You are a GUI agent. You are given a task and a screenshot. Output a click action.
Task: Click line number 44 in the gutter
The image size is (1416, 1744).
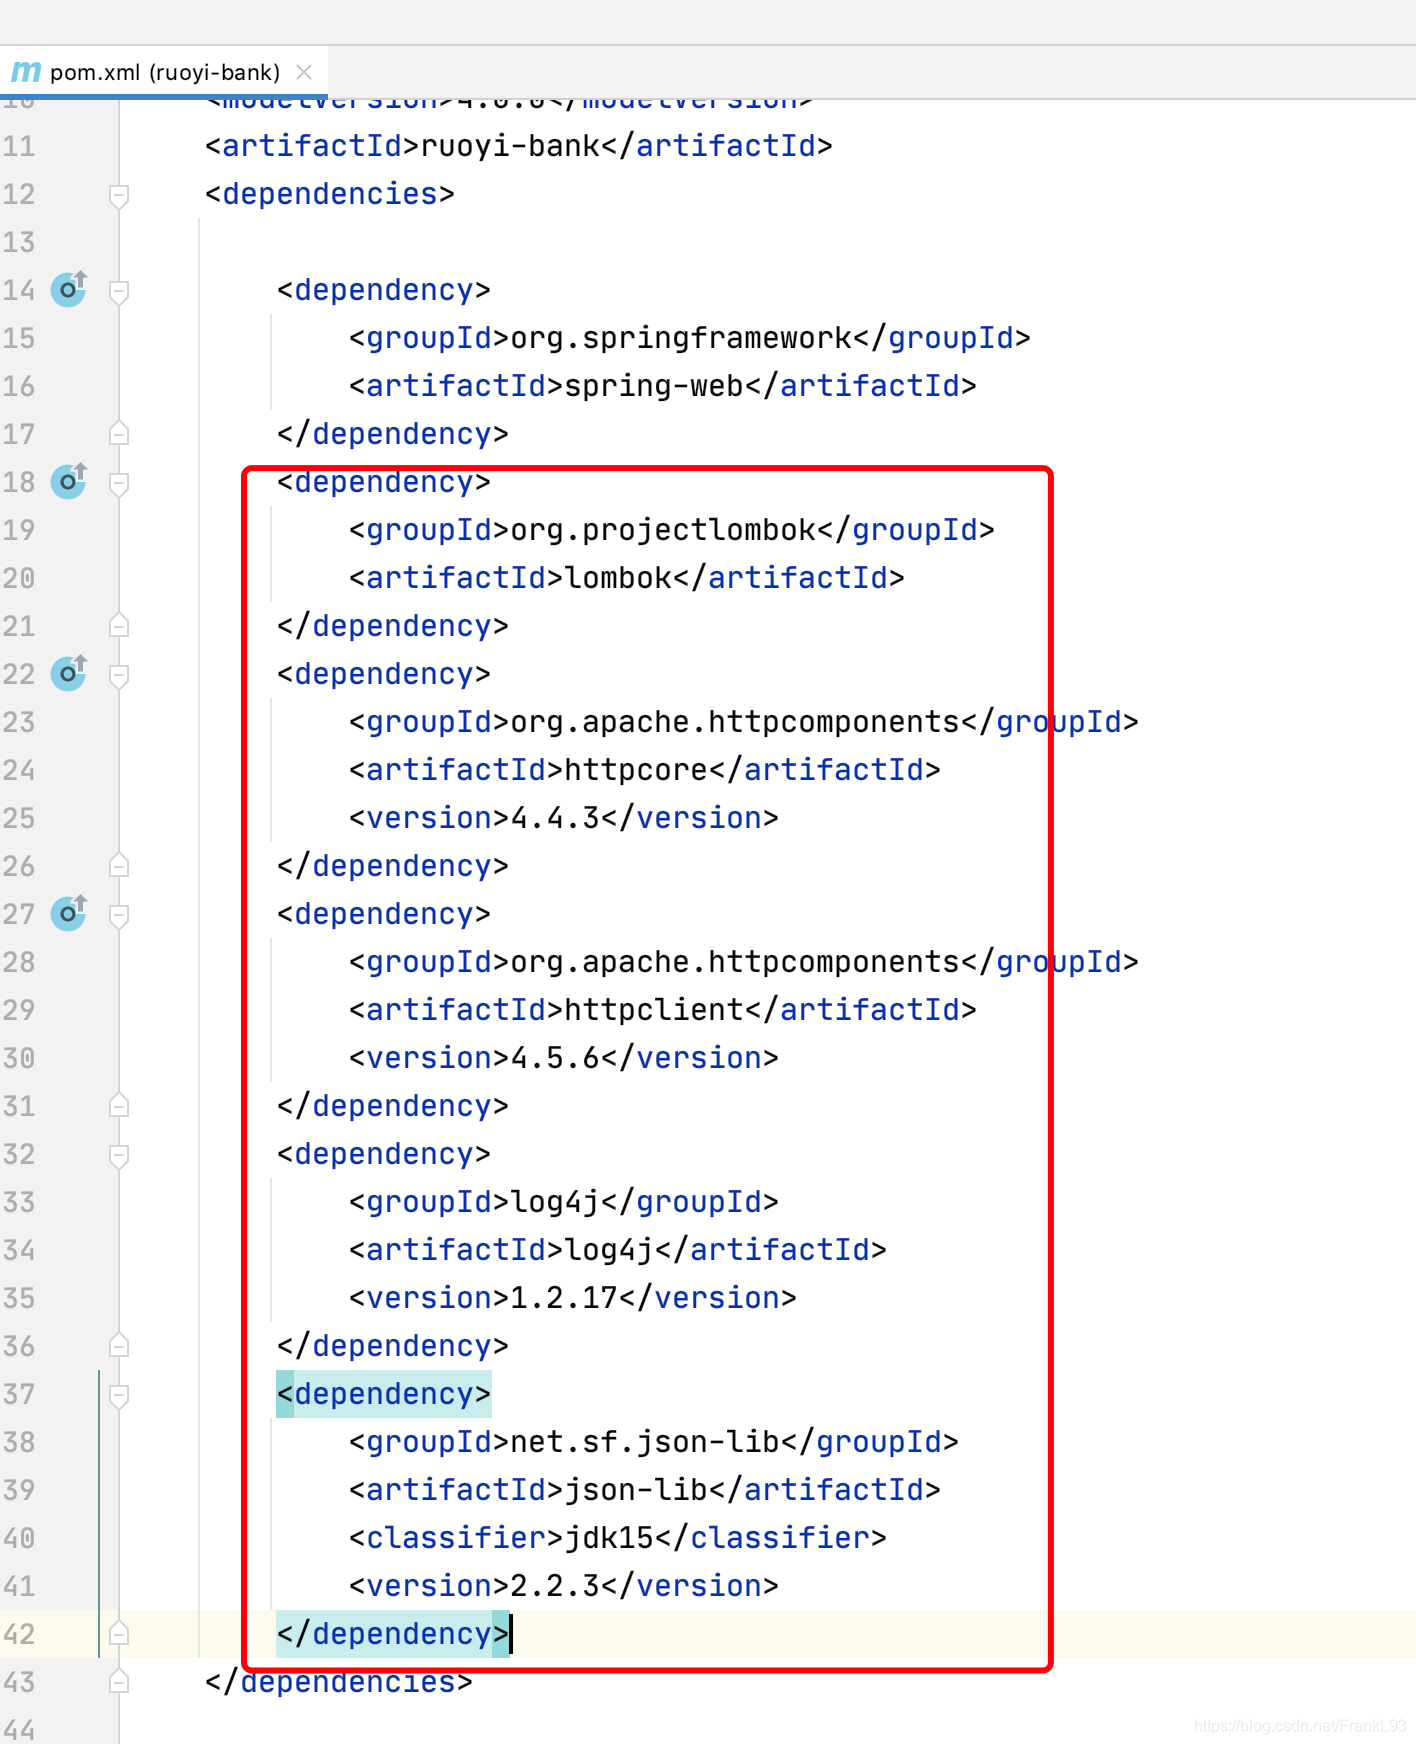(x=19, y=1730)
